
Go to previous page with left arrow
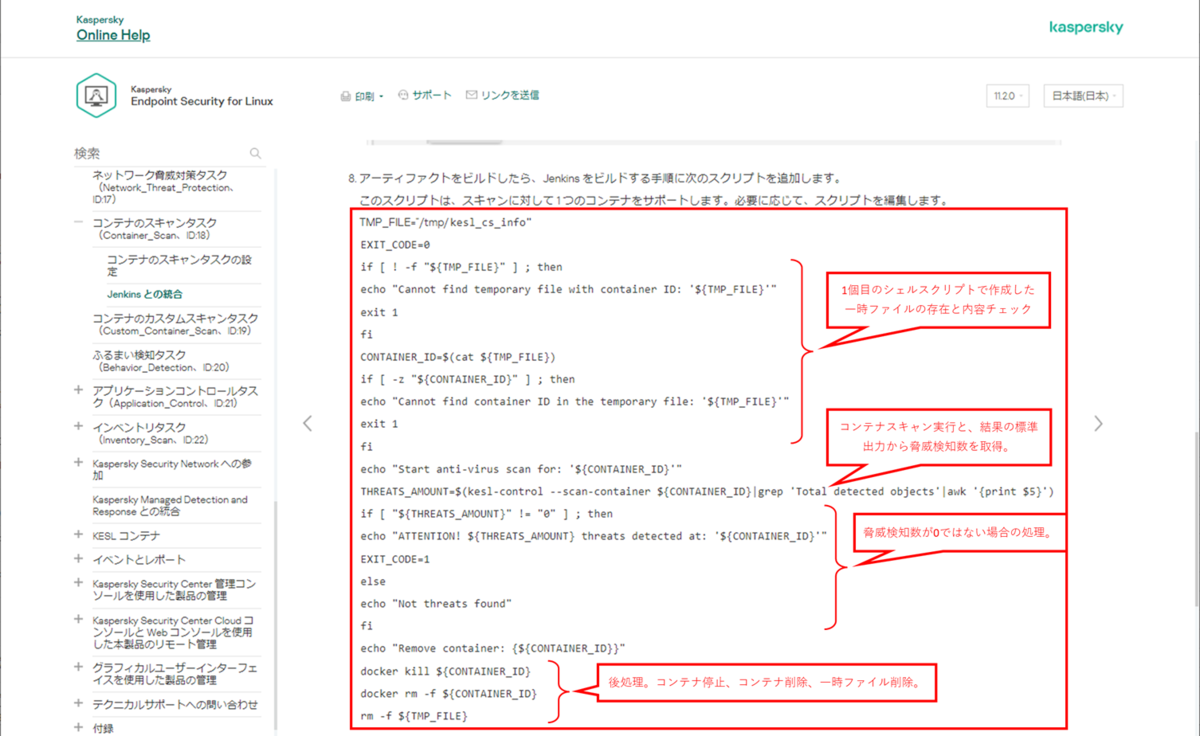coord(307,423)
